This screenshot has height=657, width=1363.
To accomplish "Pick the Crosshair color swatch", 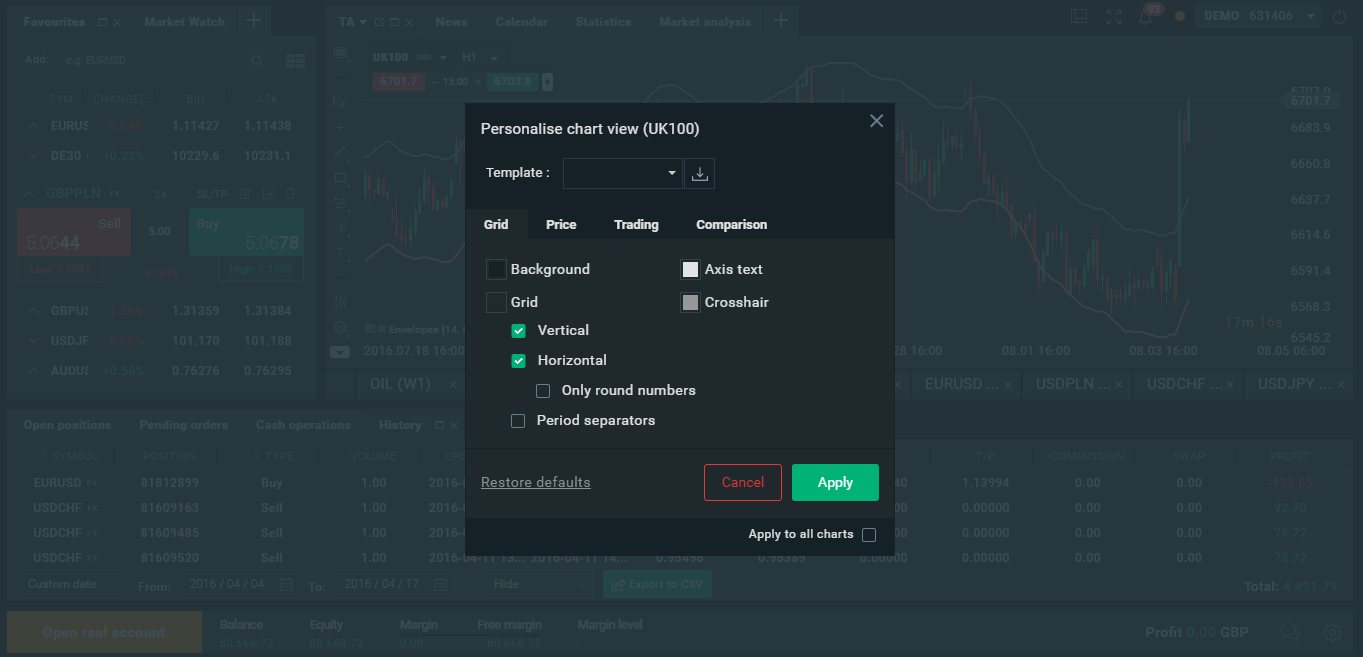I will (690, 302).
